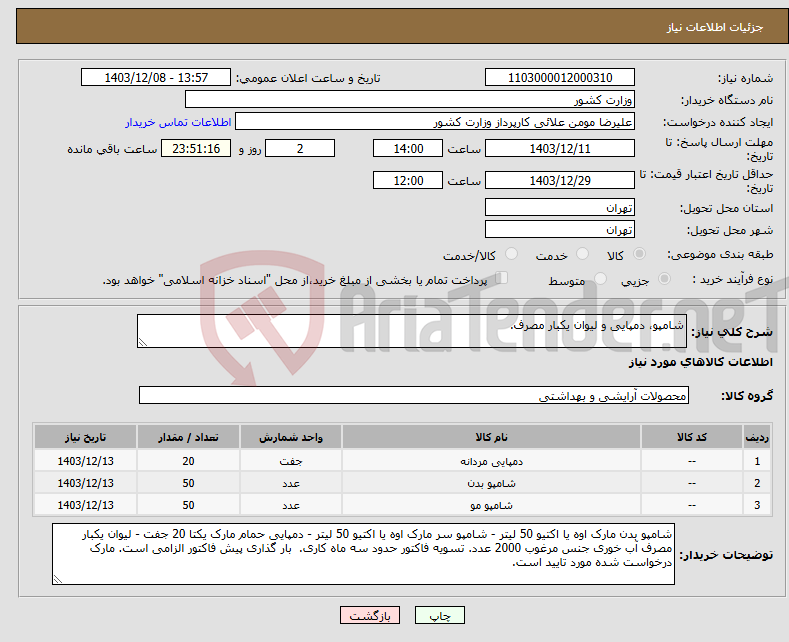The width and height of the screenshot is (789, 642).
Task: Click the announcement date field 1403/12/08 - 13:57
Action: [x=155, y=77]
